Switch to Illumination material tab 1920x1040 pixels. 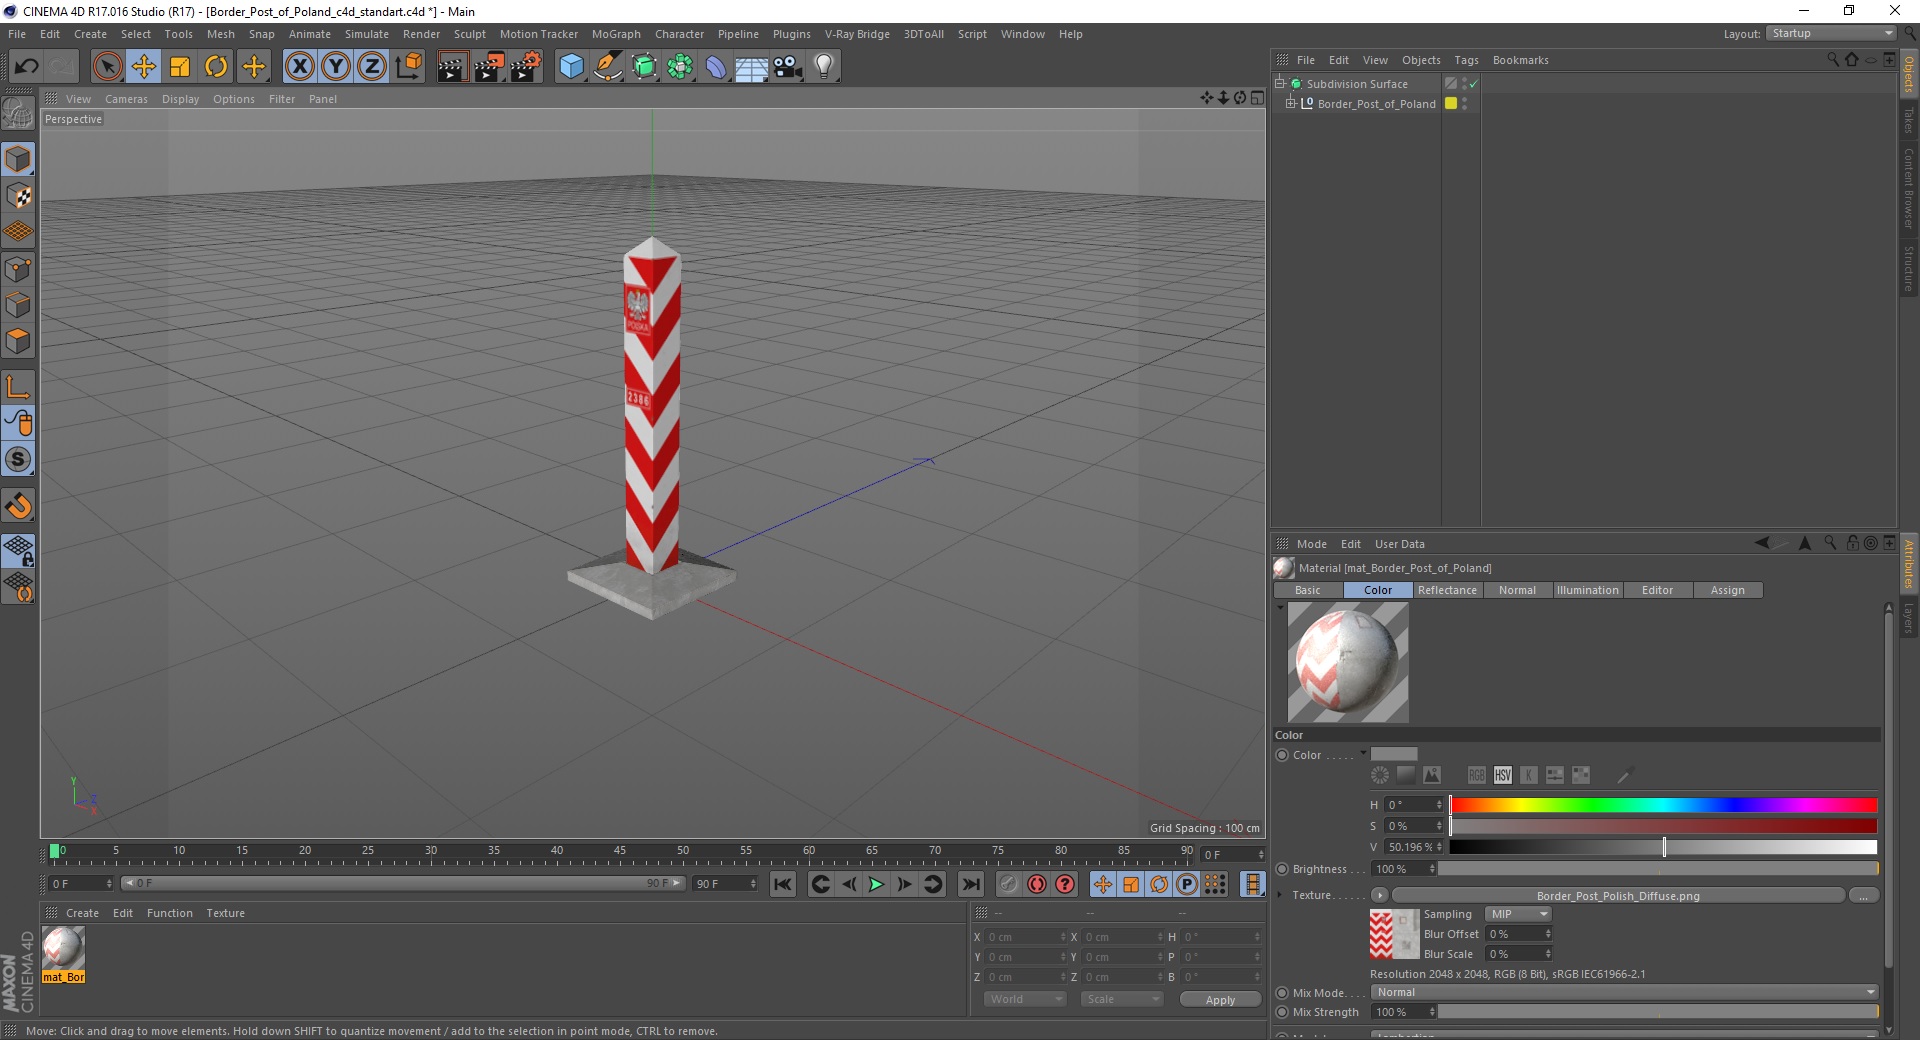[1587, 590]
